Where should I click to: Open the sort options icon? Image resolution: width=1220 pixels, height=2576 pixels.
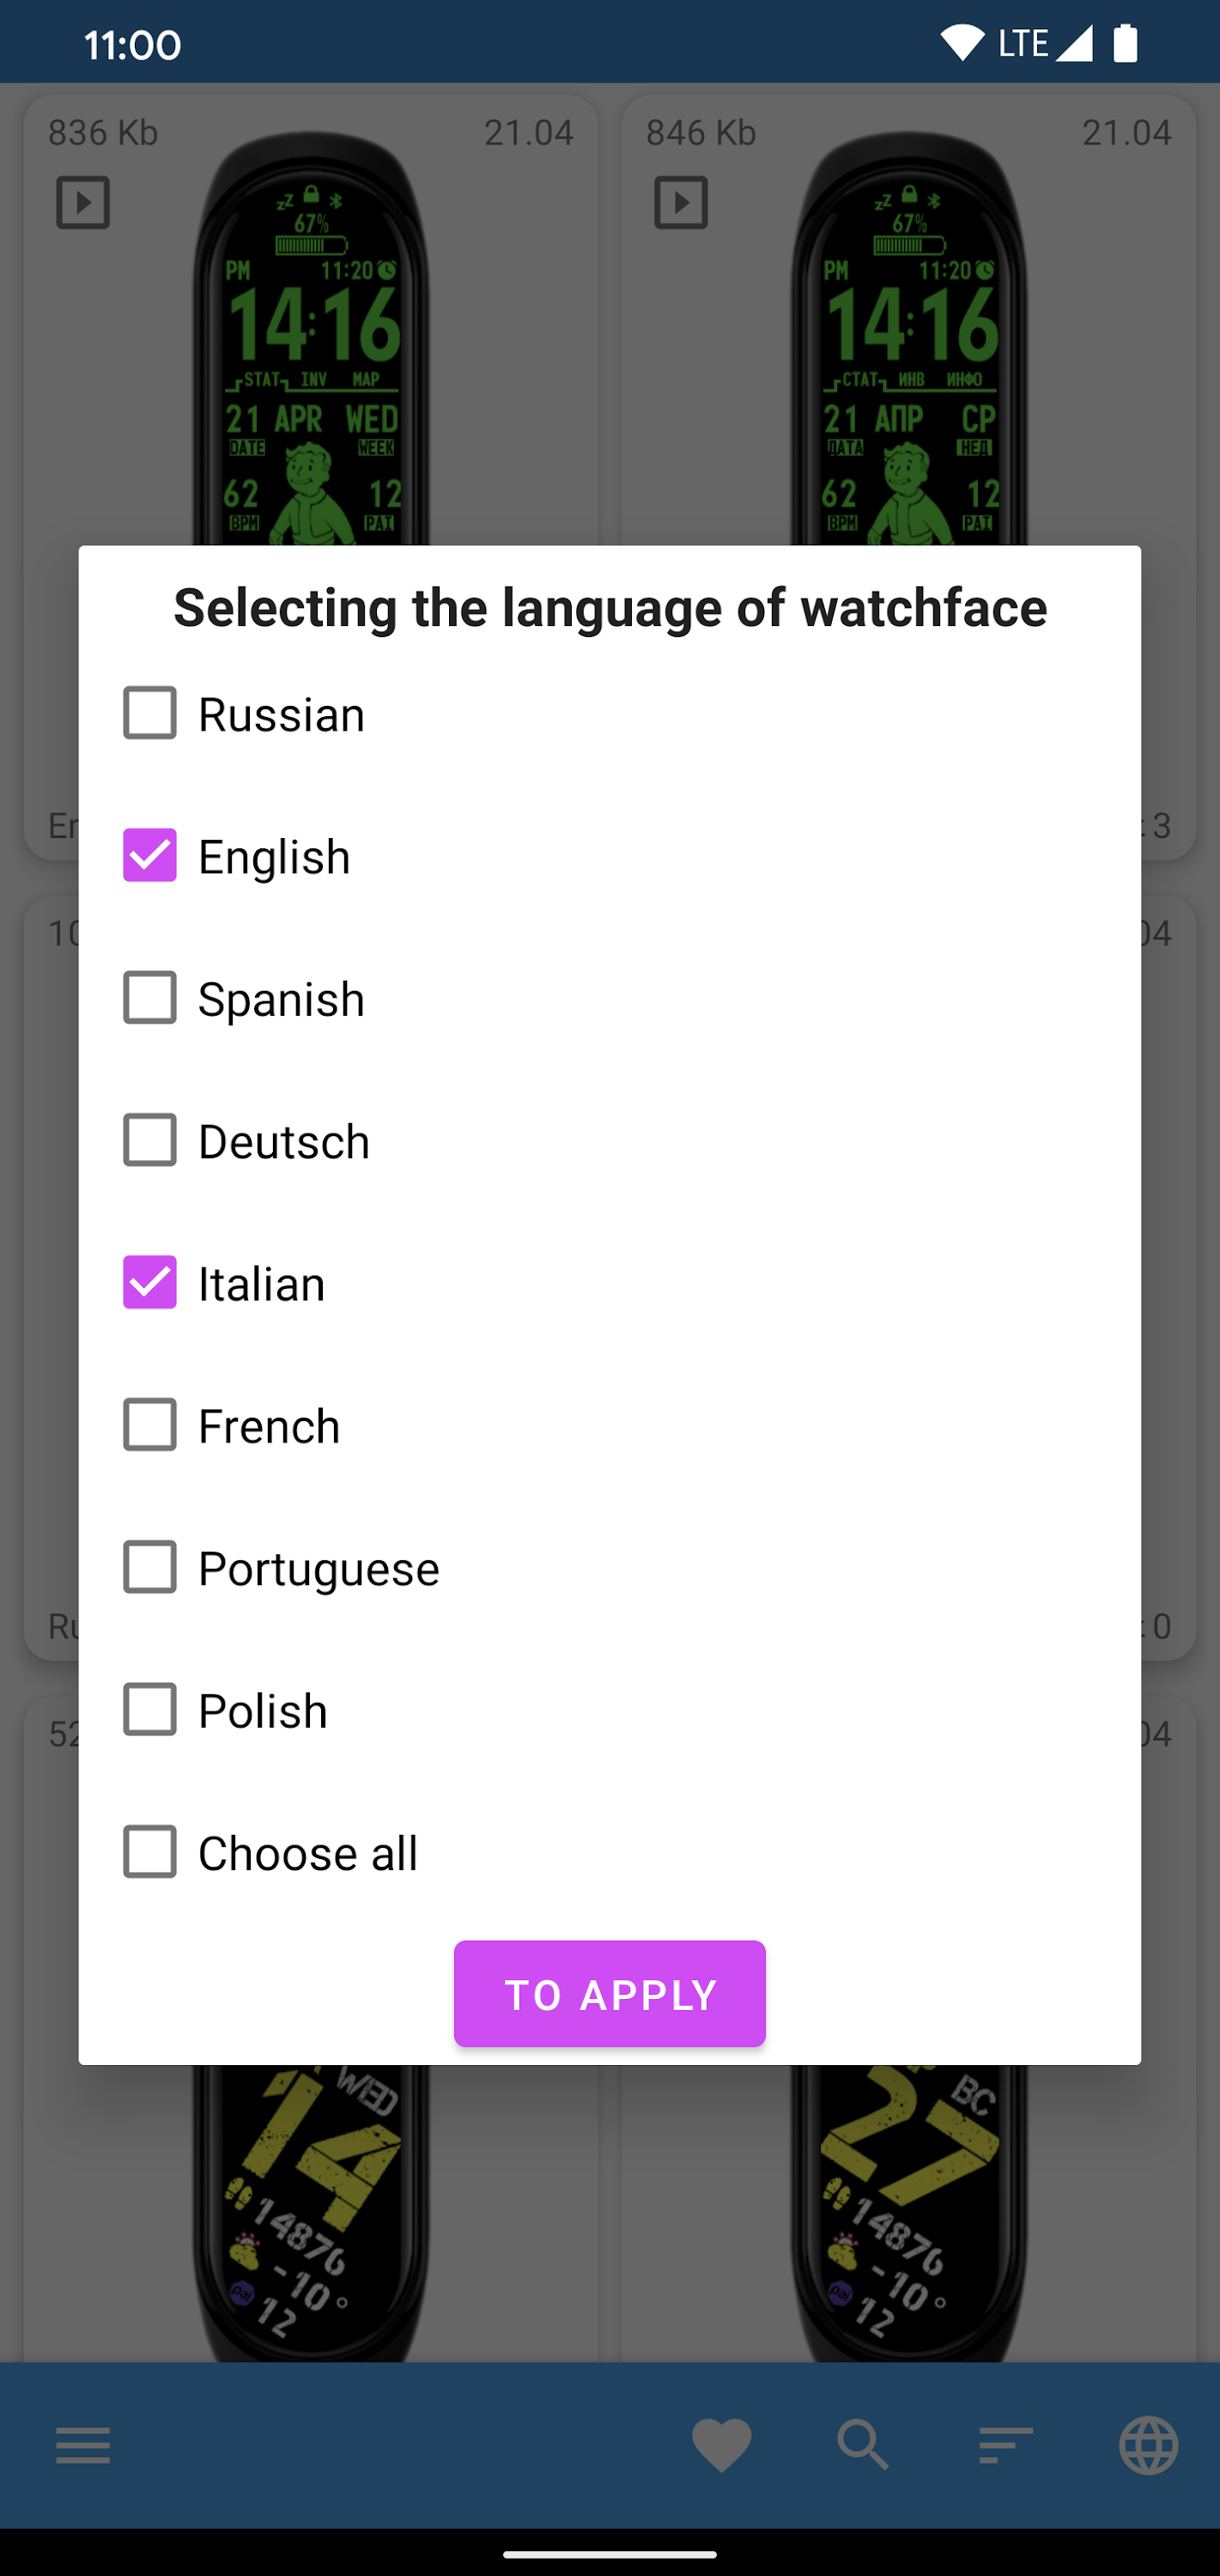coord(1006,2445)
